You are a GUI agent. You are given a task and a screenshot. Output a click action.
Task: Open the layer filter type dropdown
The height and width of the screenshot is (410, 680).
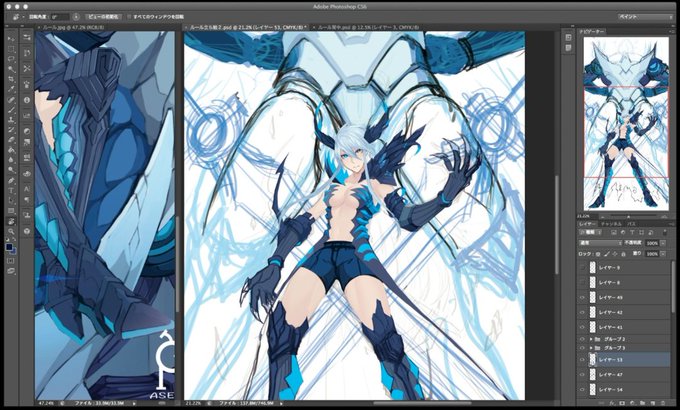591,233
